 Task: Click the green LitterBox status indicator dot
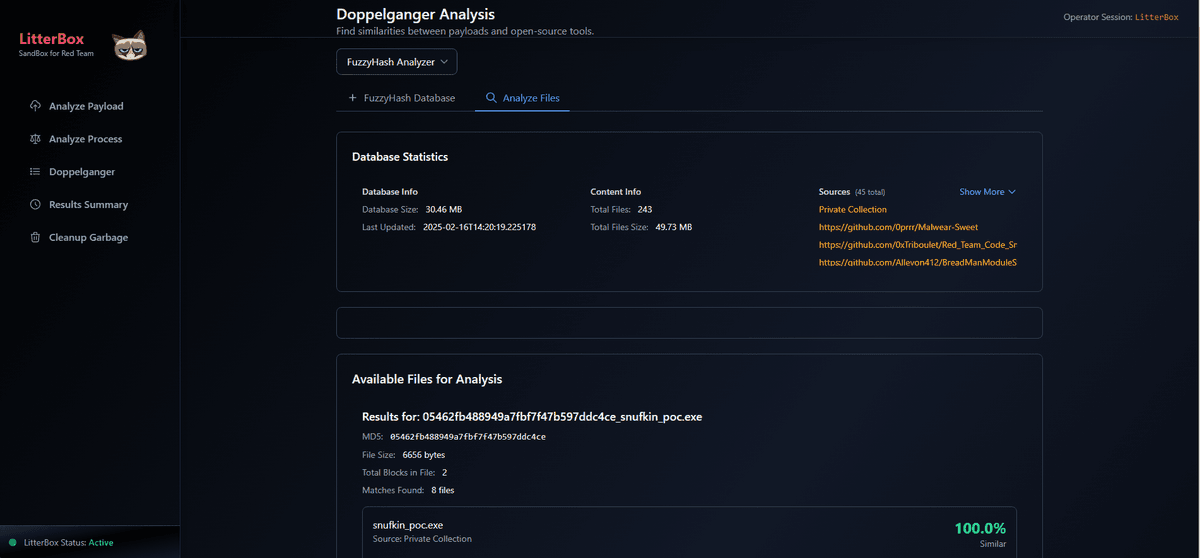click(x=13, y=543)
